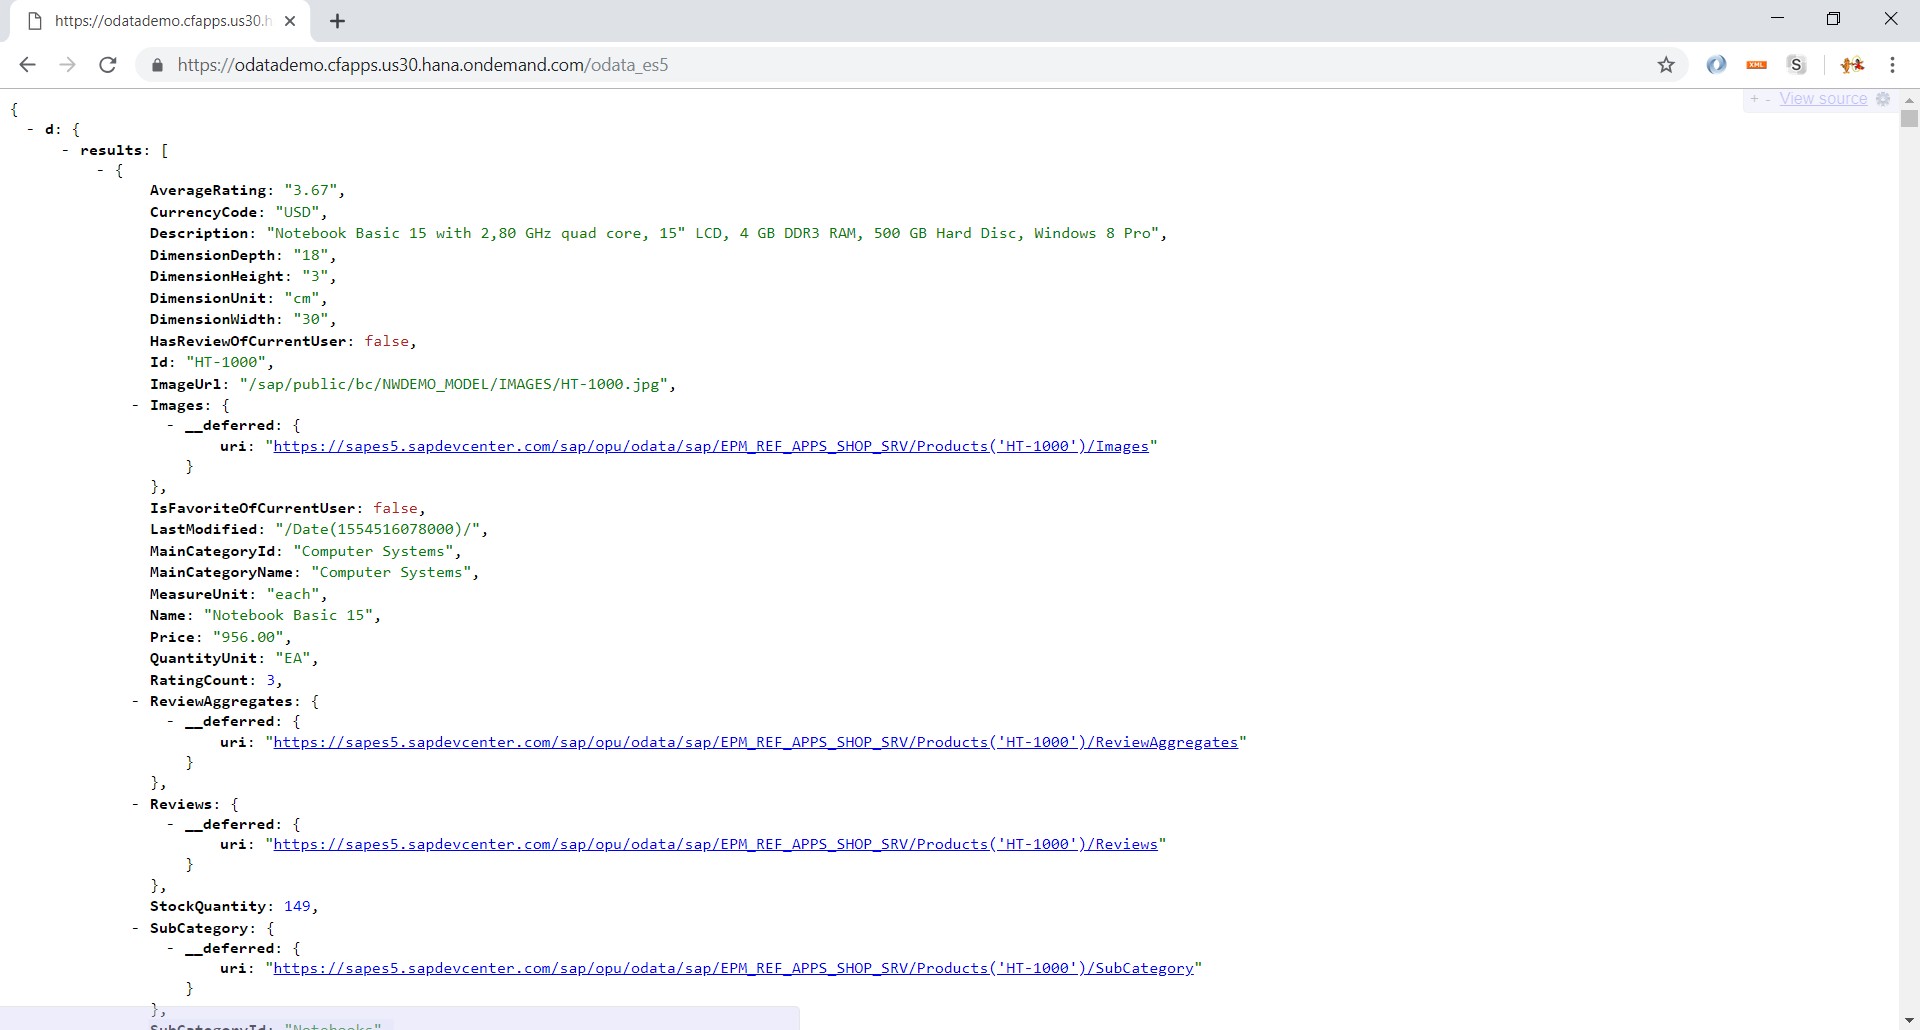The image size is (1920, 1030).
Task: Click the IsFavoriteOfCurrentUser false value
Action: tap(395, 508)
